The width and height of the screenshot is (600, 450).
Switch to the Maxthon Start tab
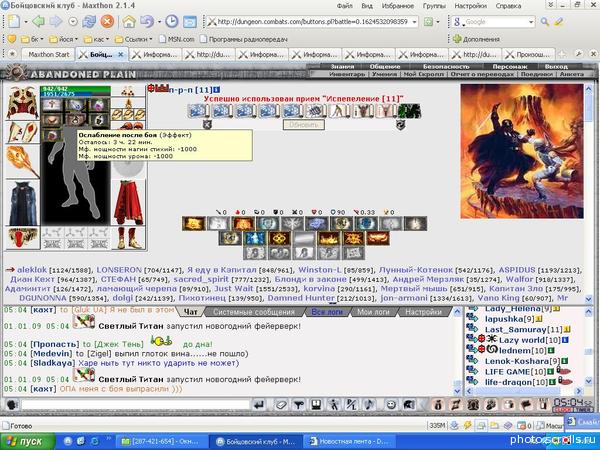[x=49, y=54]
